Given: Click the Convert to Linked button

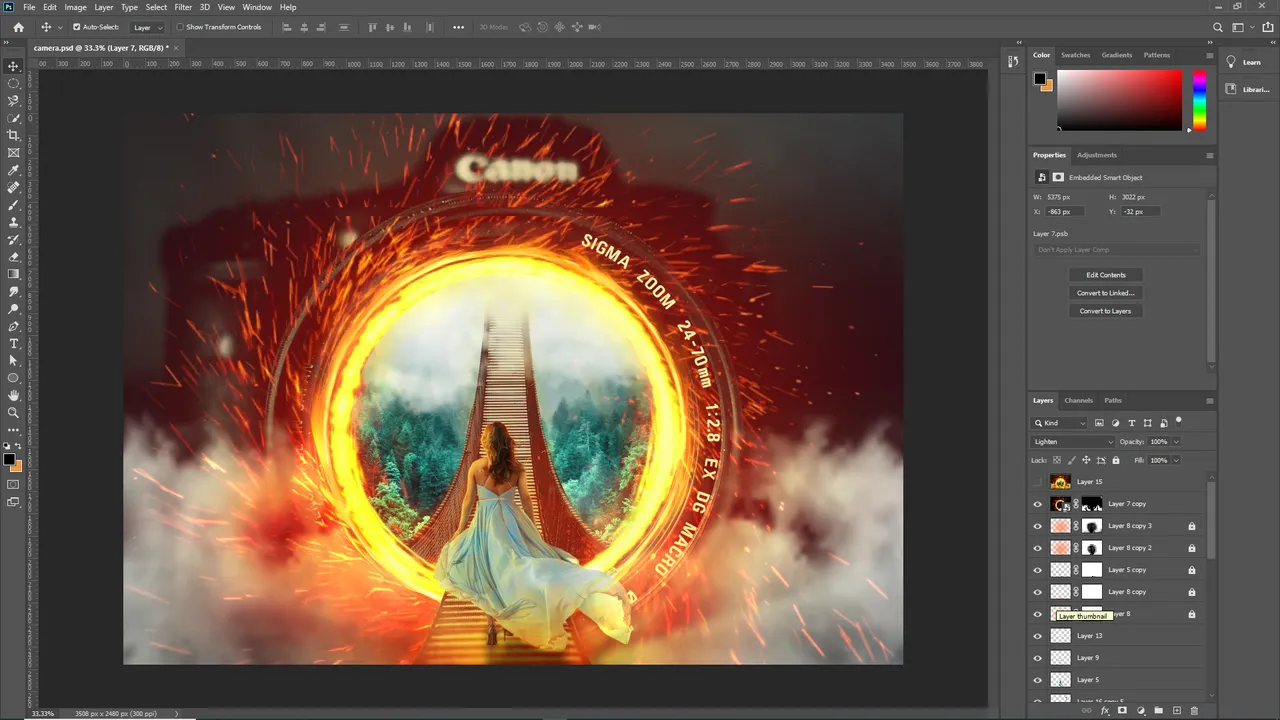Looking at the screenshot, I should [1105, 293].
